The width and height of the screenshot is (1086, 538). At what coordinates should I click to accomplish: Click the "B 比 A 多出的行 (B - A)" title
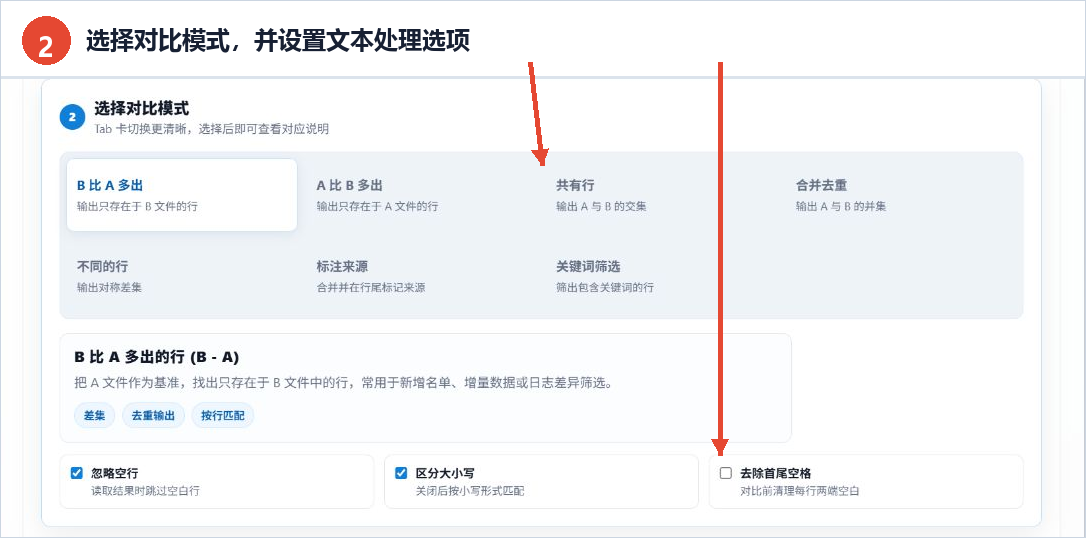pos(157,357)
